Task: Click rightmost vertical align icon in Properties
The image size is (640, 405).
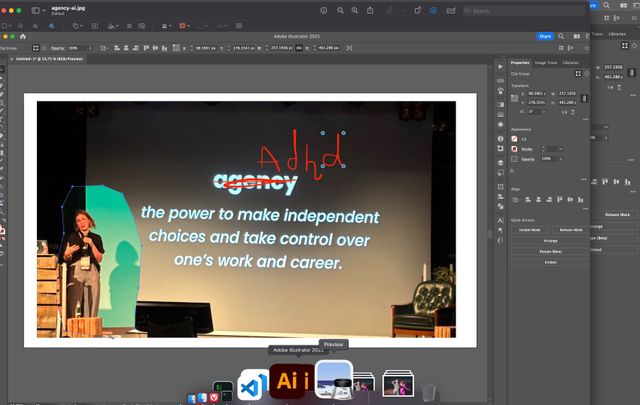Action: point(580,200)
